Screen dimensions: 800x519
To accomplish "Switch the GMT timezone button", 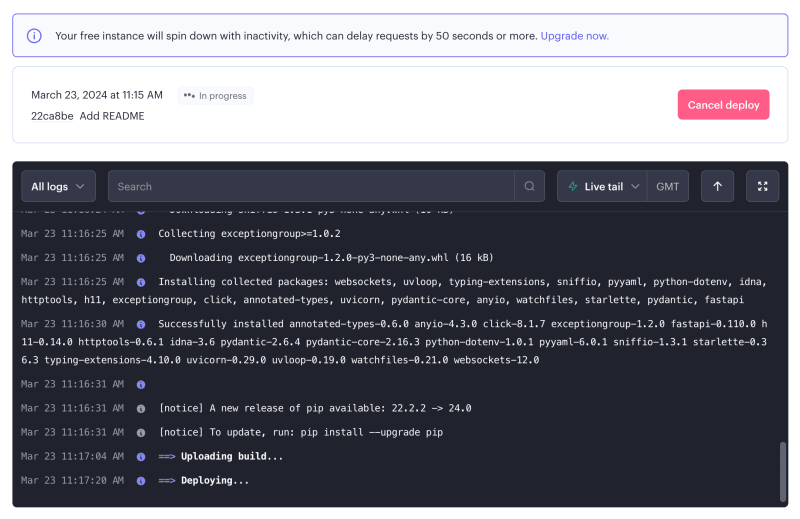I will [668, 186].
